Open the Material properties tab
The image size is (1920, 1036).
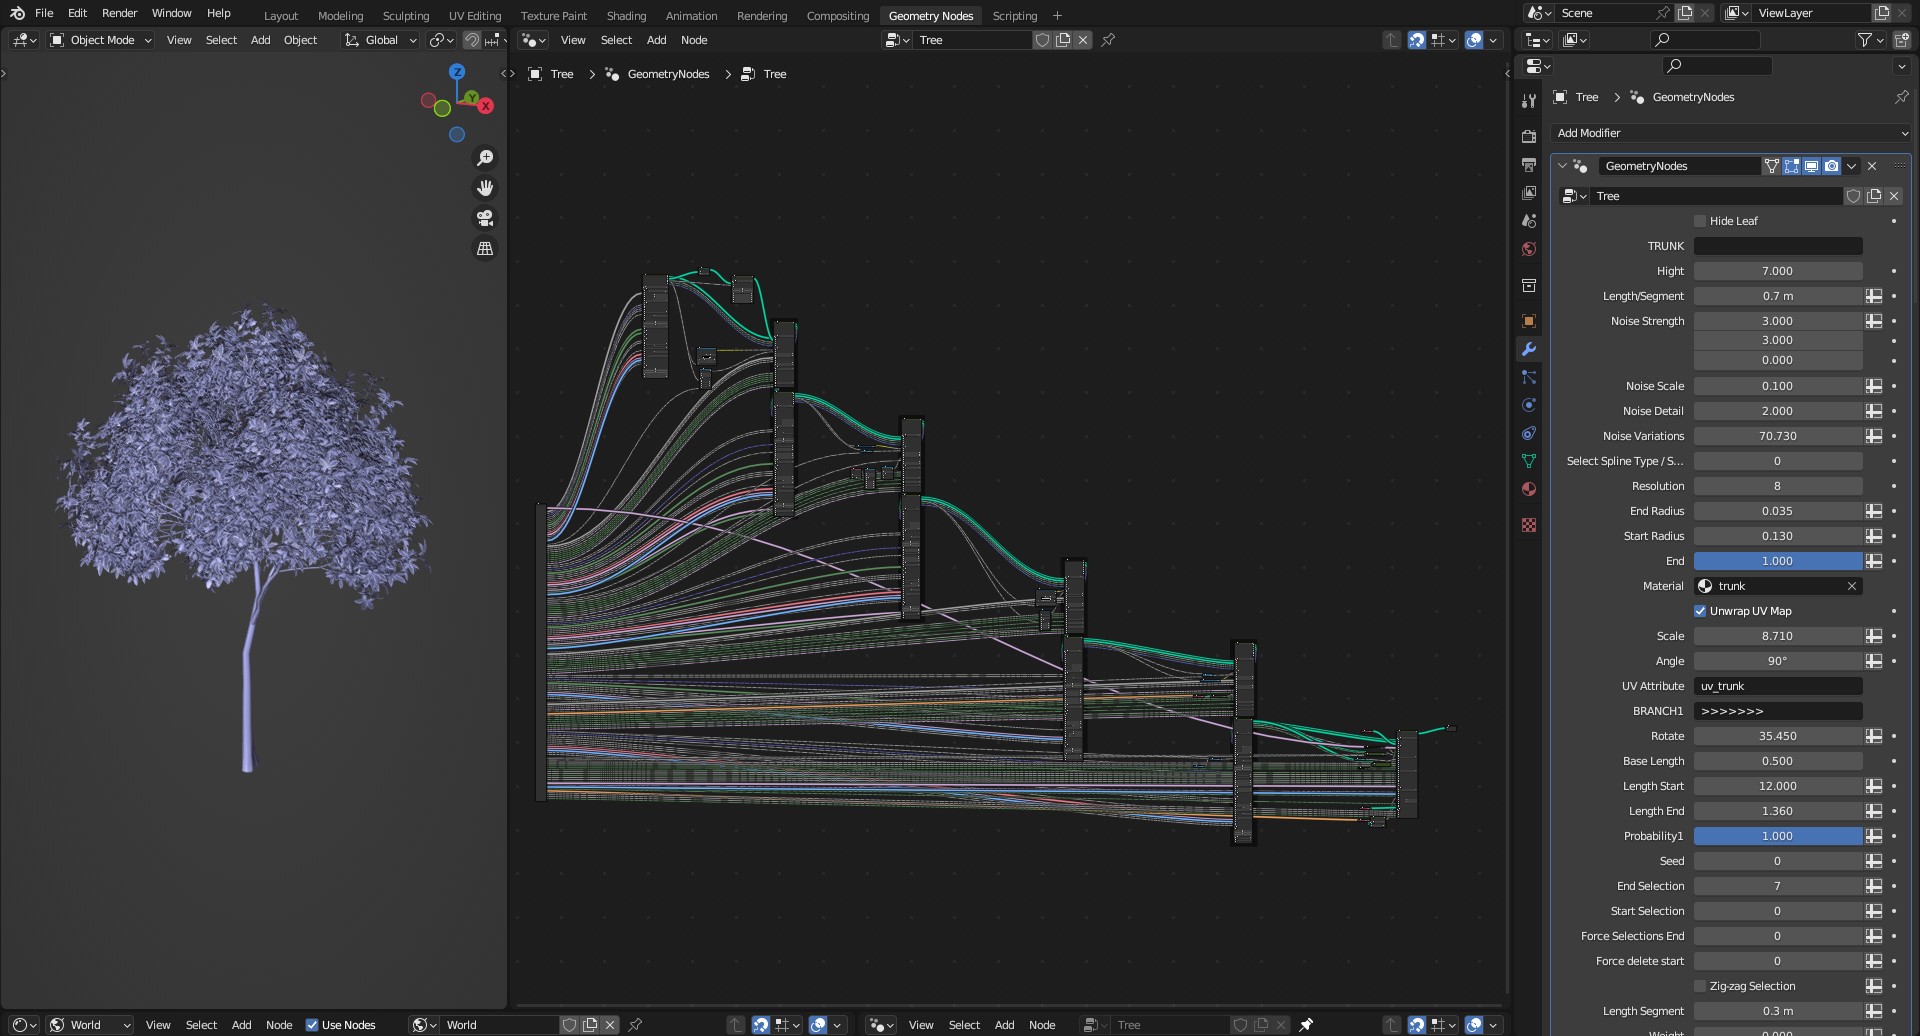pyautogui.click(x=1529, y=489)
